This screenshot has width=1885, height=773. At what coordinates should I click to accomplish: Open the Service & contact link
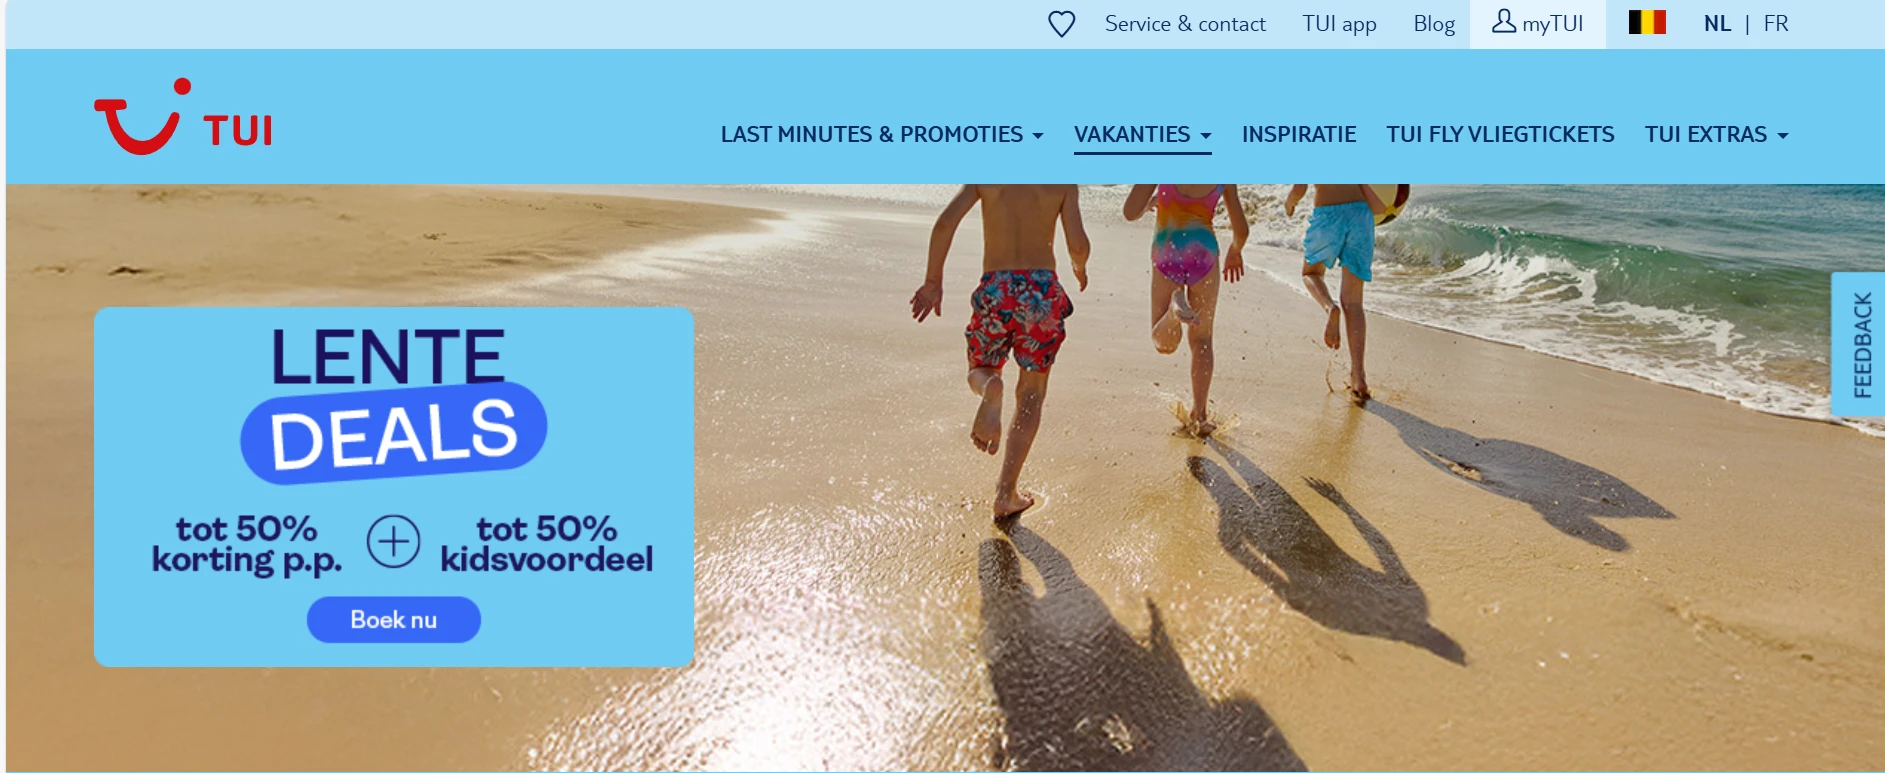pyautogui.click(x=1185, y=24)
